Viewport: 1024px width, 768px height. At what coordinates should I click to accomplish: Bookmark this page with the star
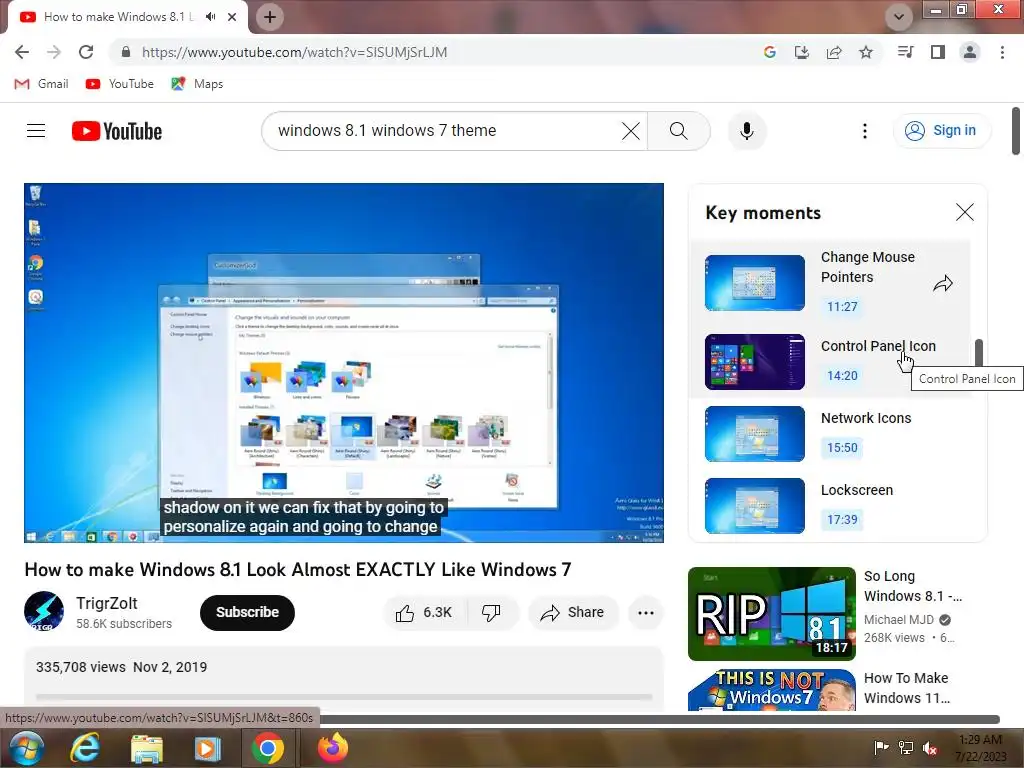pyautogui.click(x=866, y=52)
